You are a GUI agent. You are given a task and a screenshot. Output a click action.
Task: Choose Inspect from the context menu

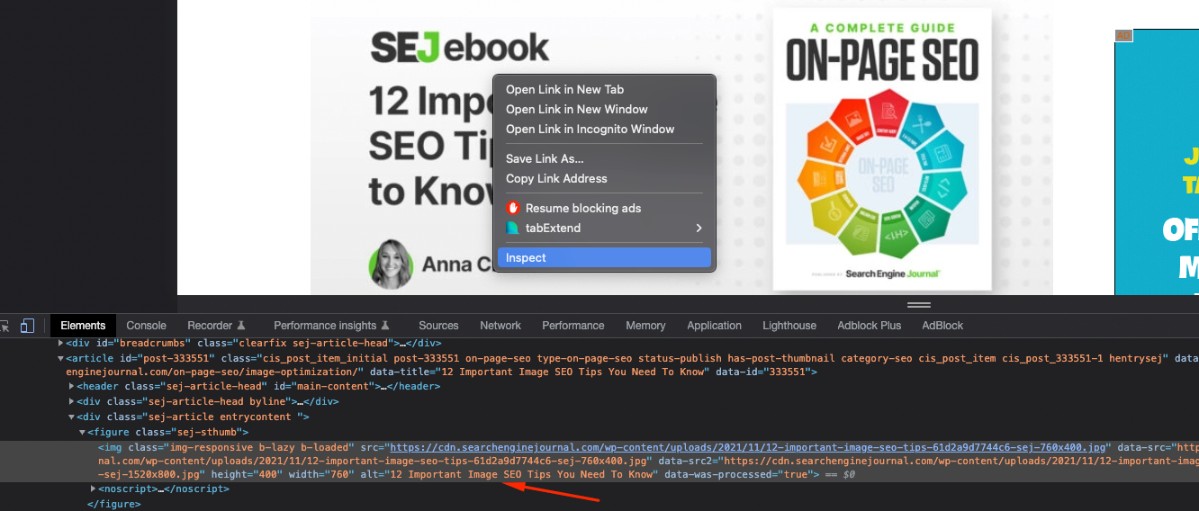(x=526, y=258)
